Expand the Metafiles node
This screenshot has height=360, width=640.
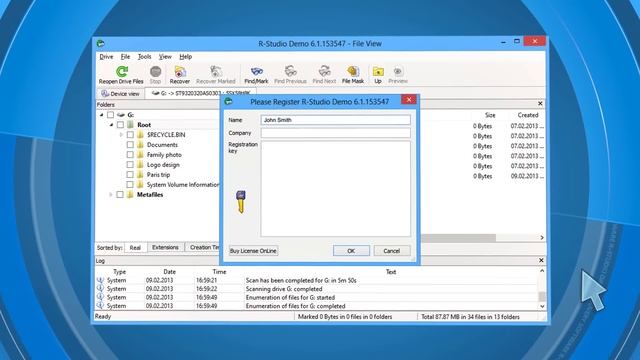(x=111, y=195)
